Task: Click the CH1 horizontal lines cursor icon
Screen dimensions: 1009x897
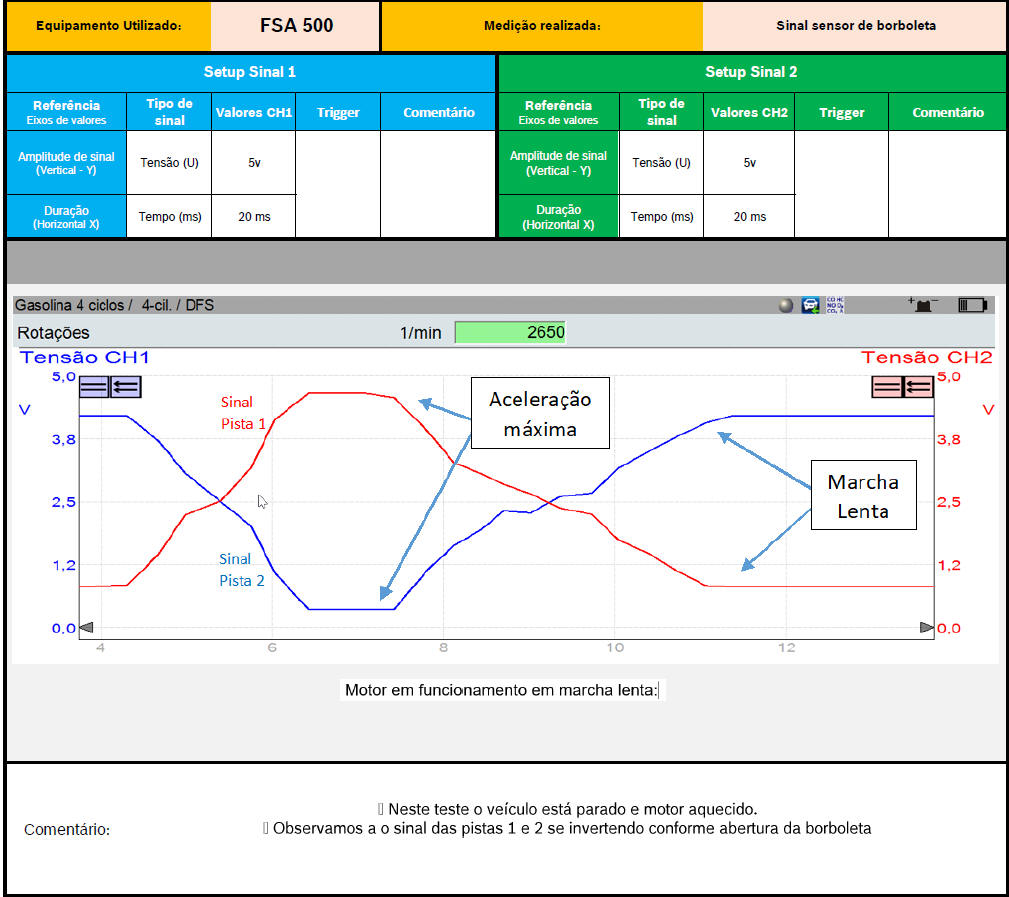Action: [x=94, y=387]
